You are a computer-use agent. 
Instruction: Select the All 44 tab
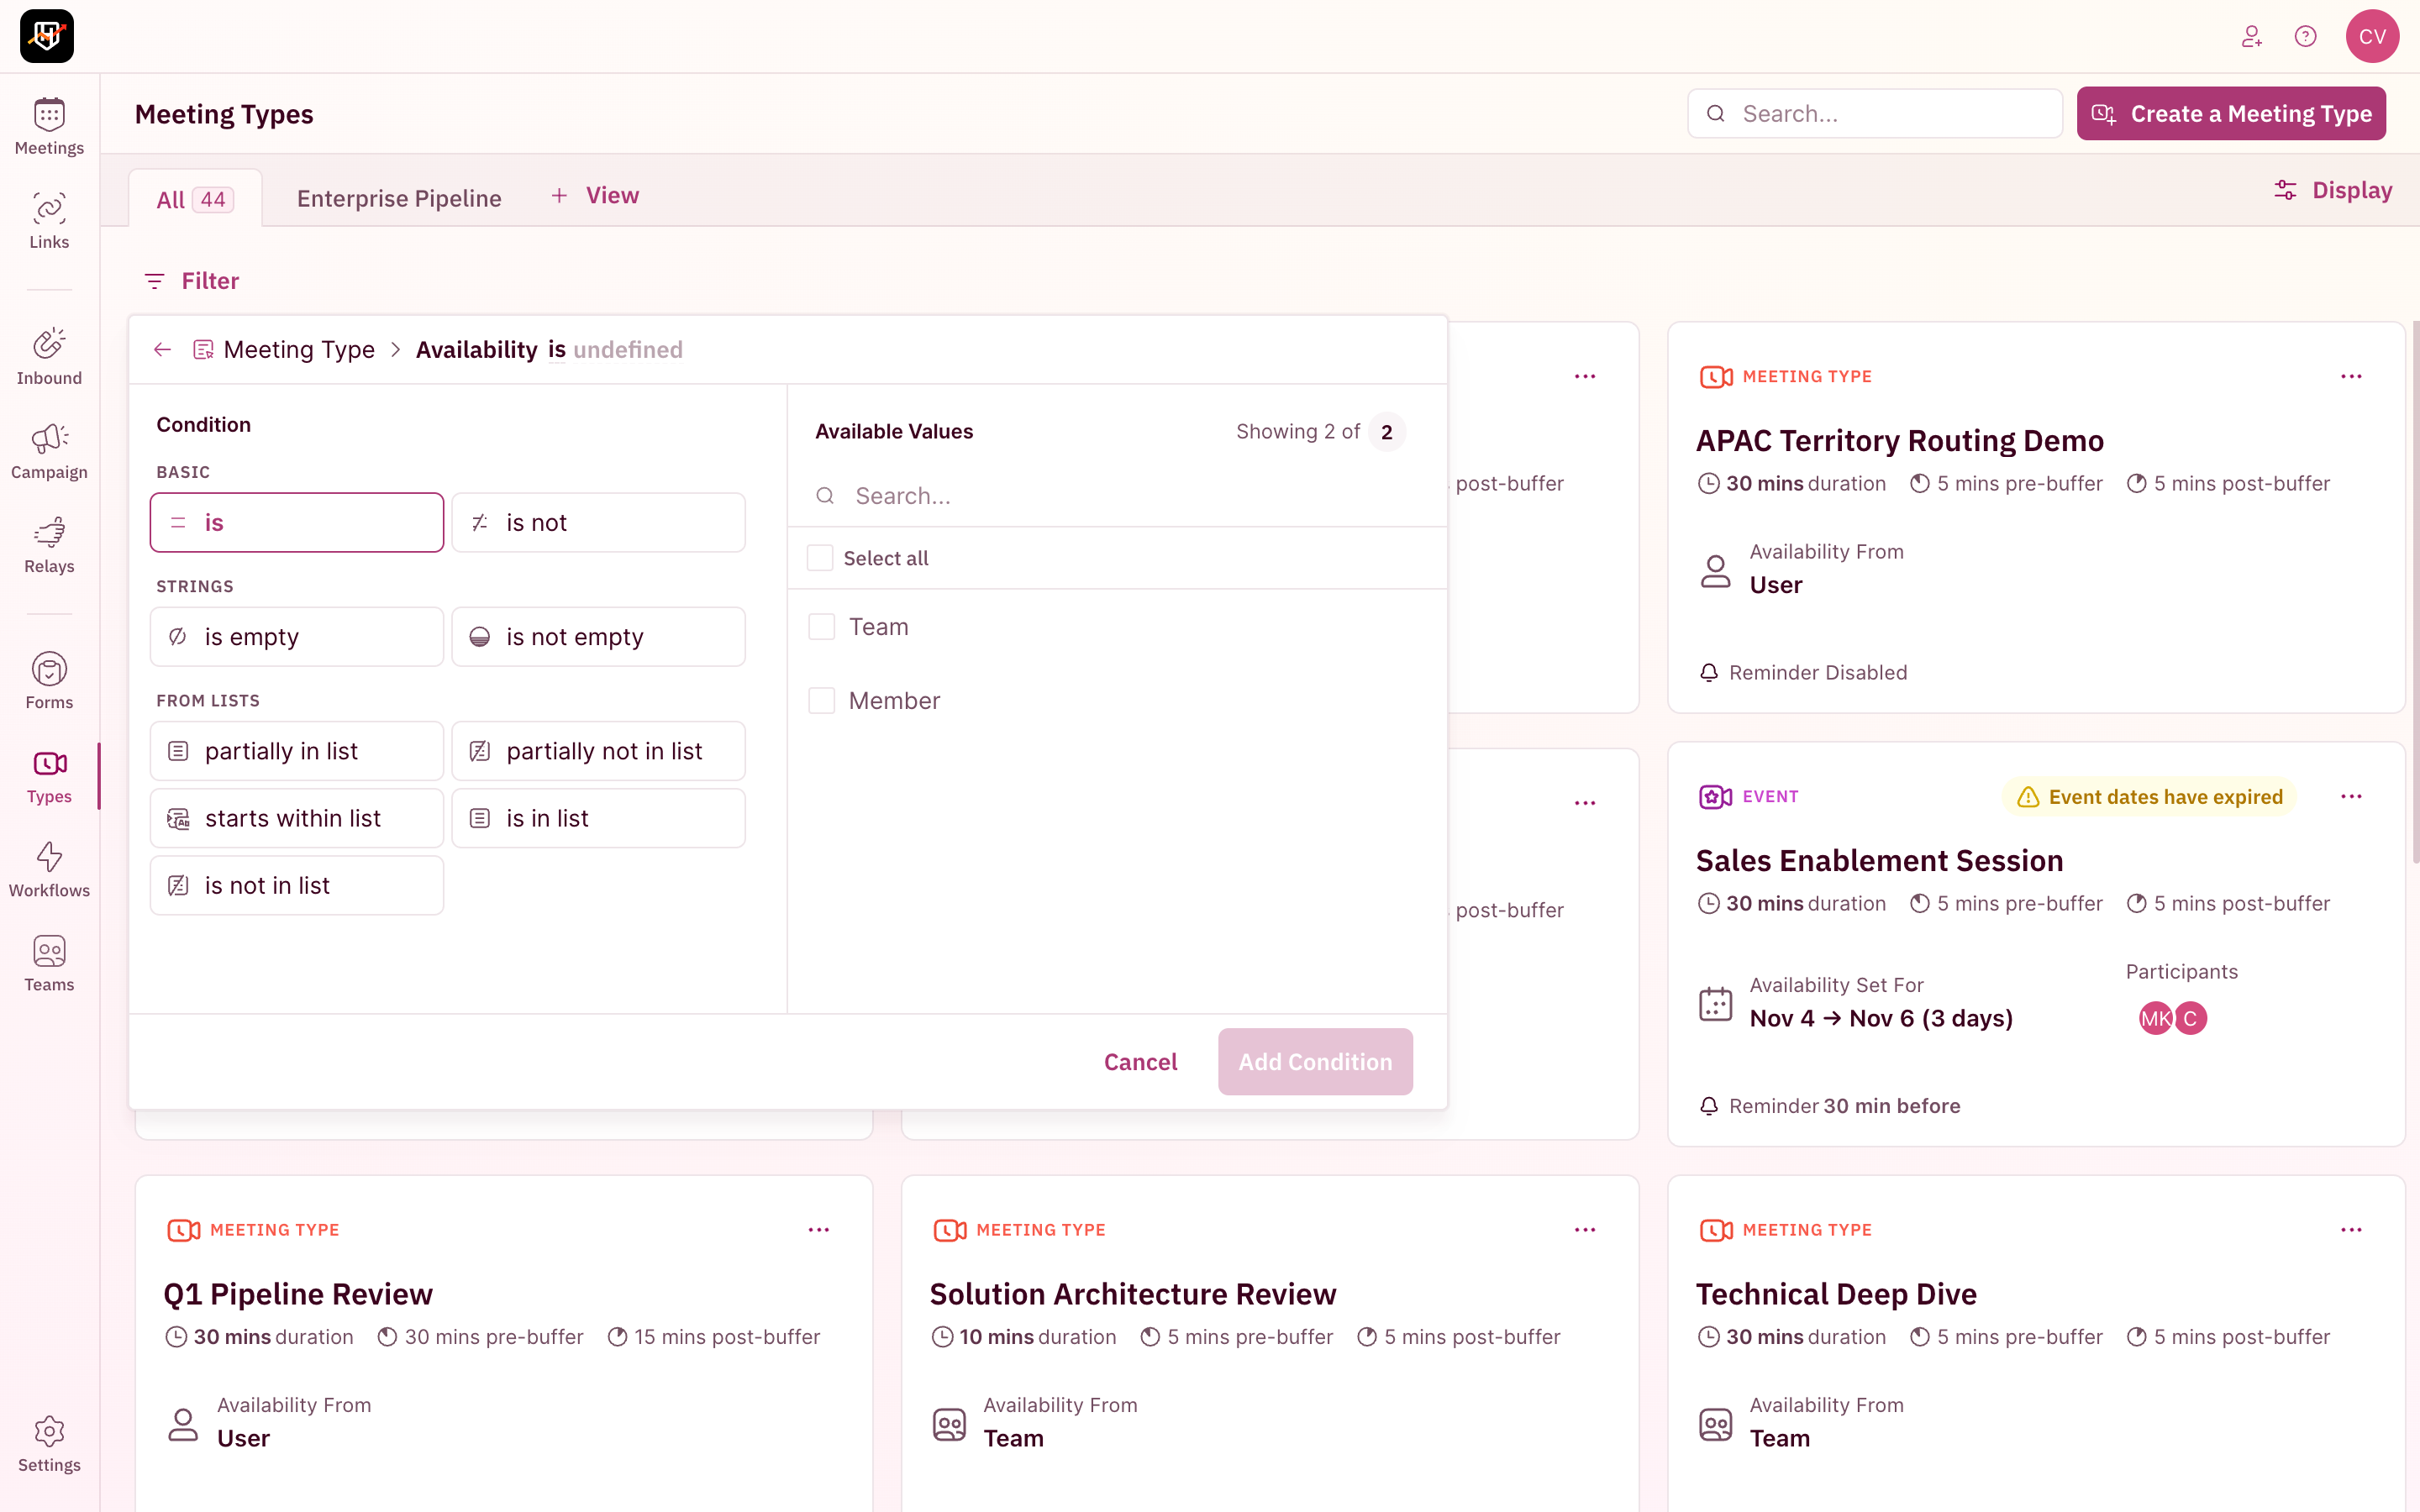pos(195,199)
